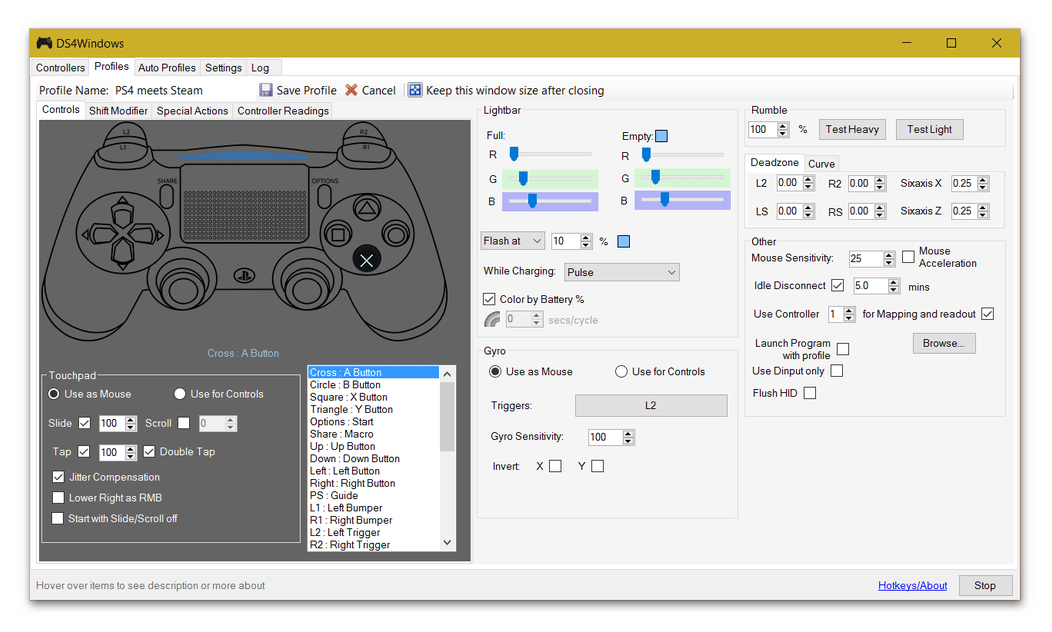
Task: Click the Keep window size icon
Action: point(415,90)
